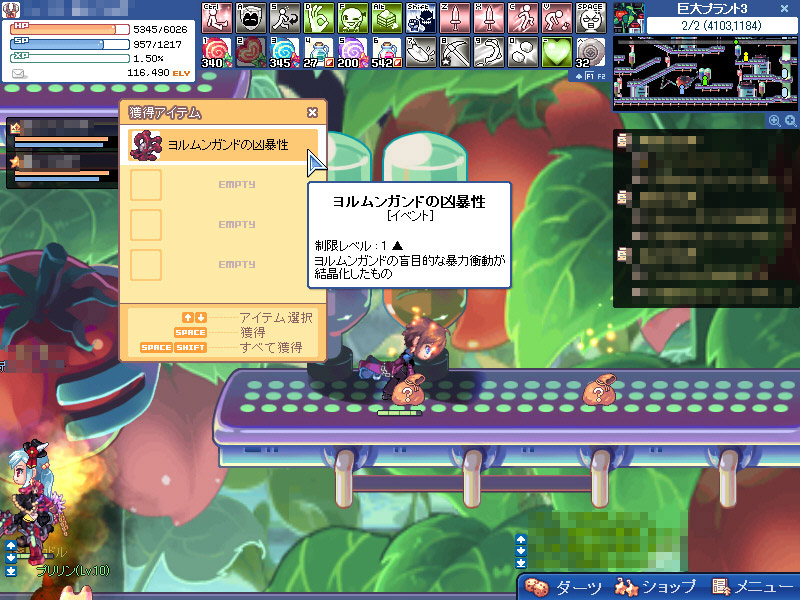Click the first party member crown icon
Viewport: 800px width, 600px height.
(x=15, y=128)
